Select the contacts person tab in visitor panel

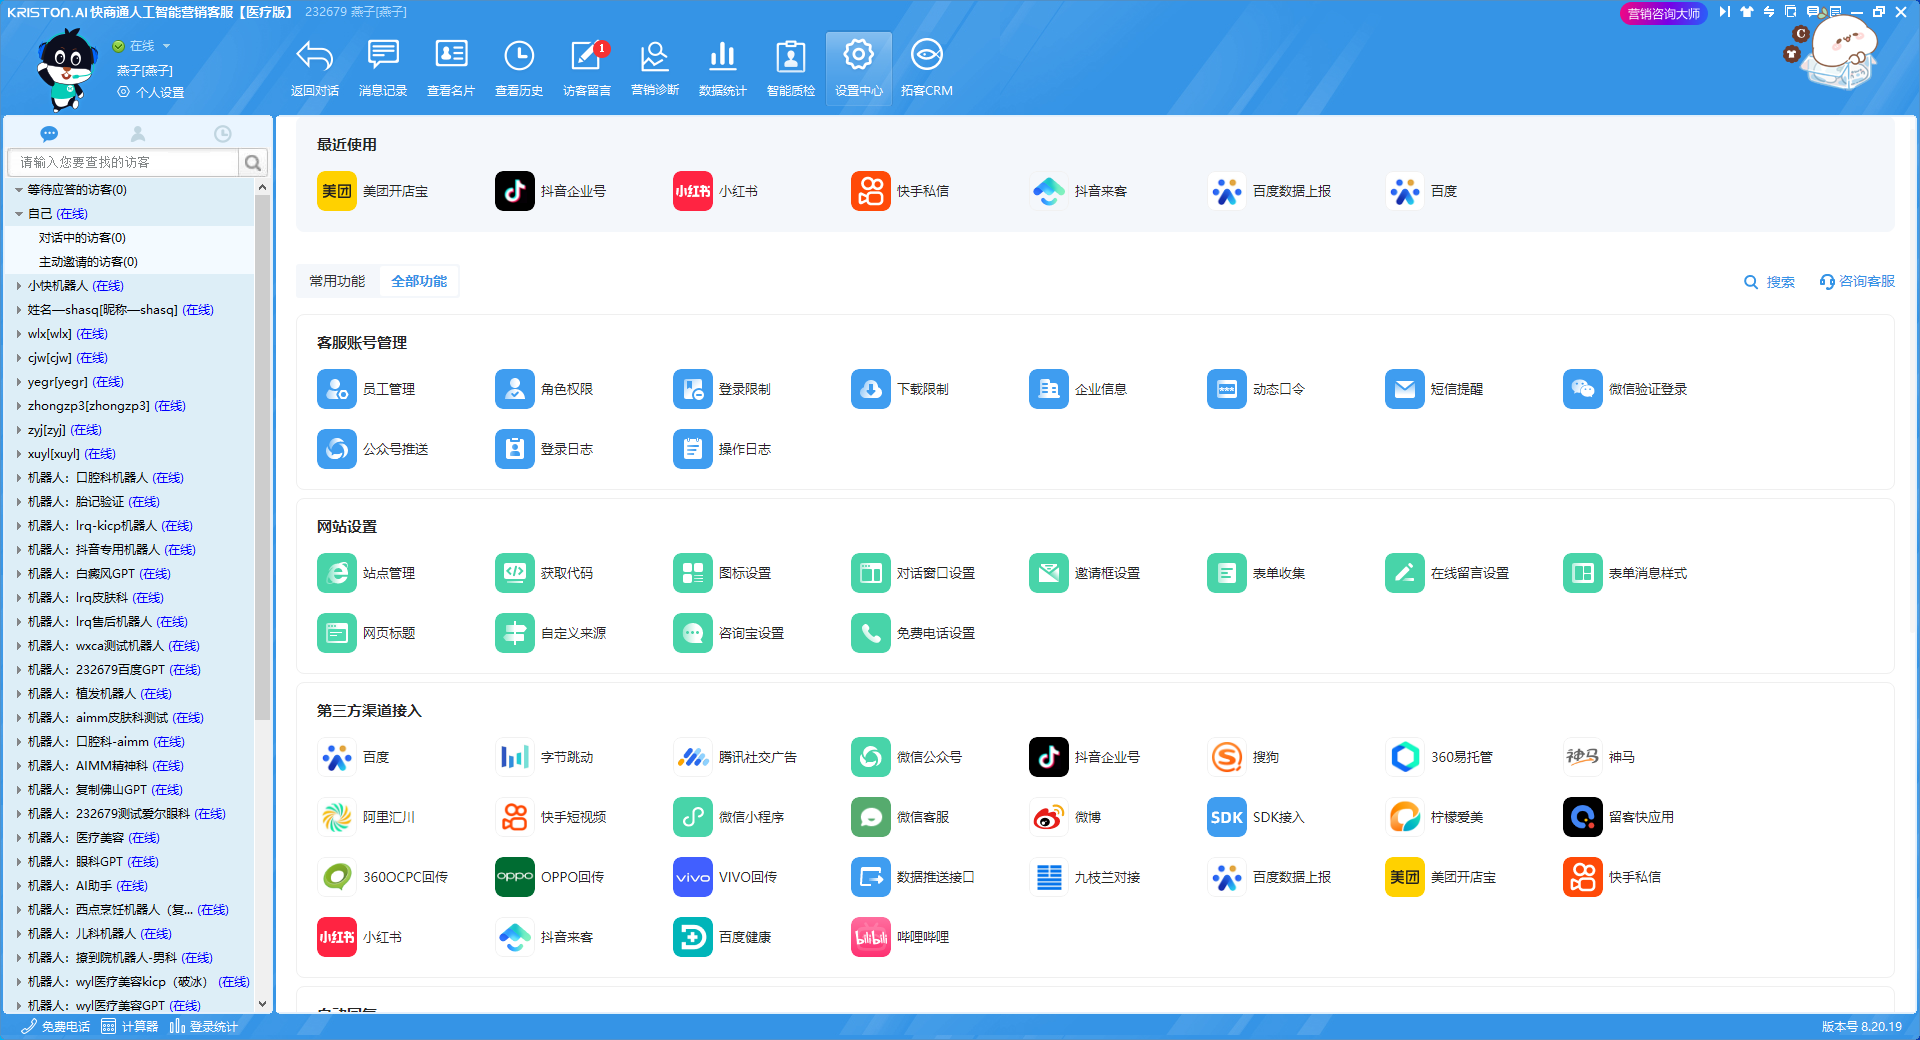[138, 134]
